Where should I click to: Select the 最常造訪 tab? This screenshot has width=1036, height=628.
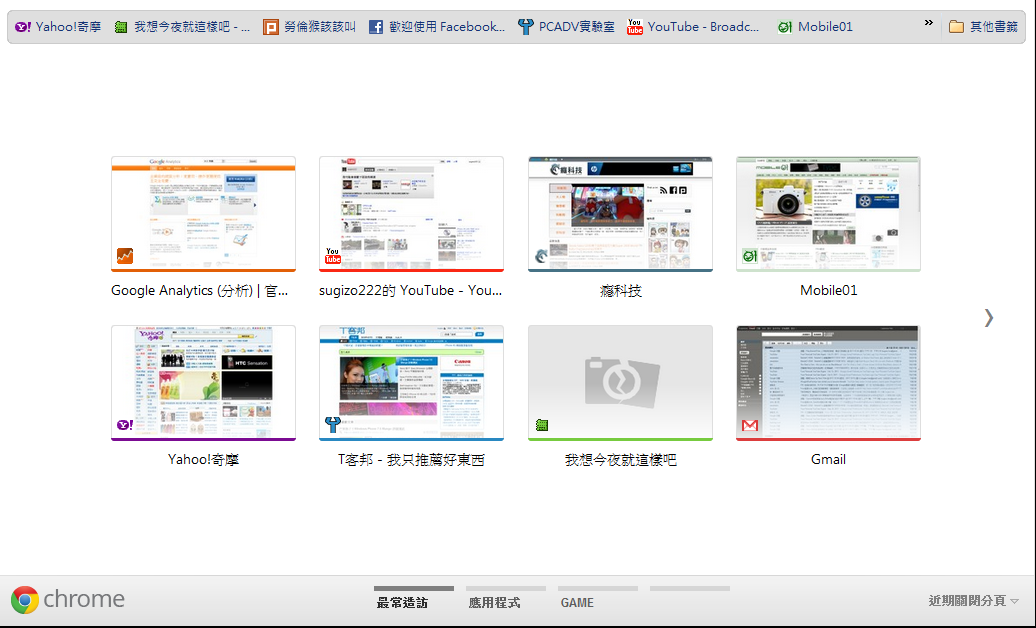click(402, 602)
